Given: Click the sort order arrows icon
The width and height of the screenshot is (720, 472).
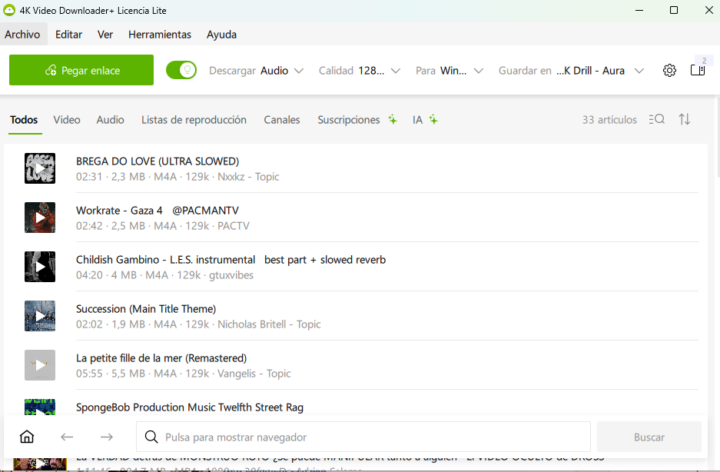Looking at the screenshot, I should tap(685, 119).
